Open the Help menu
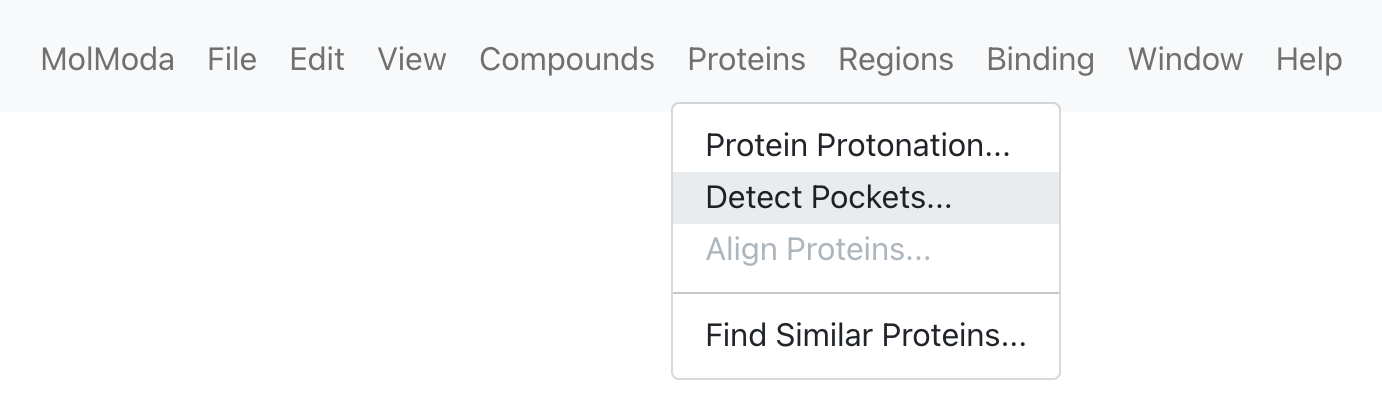The image size is (1382, 404). 1309,59
